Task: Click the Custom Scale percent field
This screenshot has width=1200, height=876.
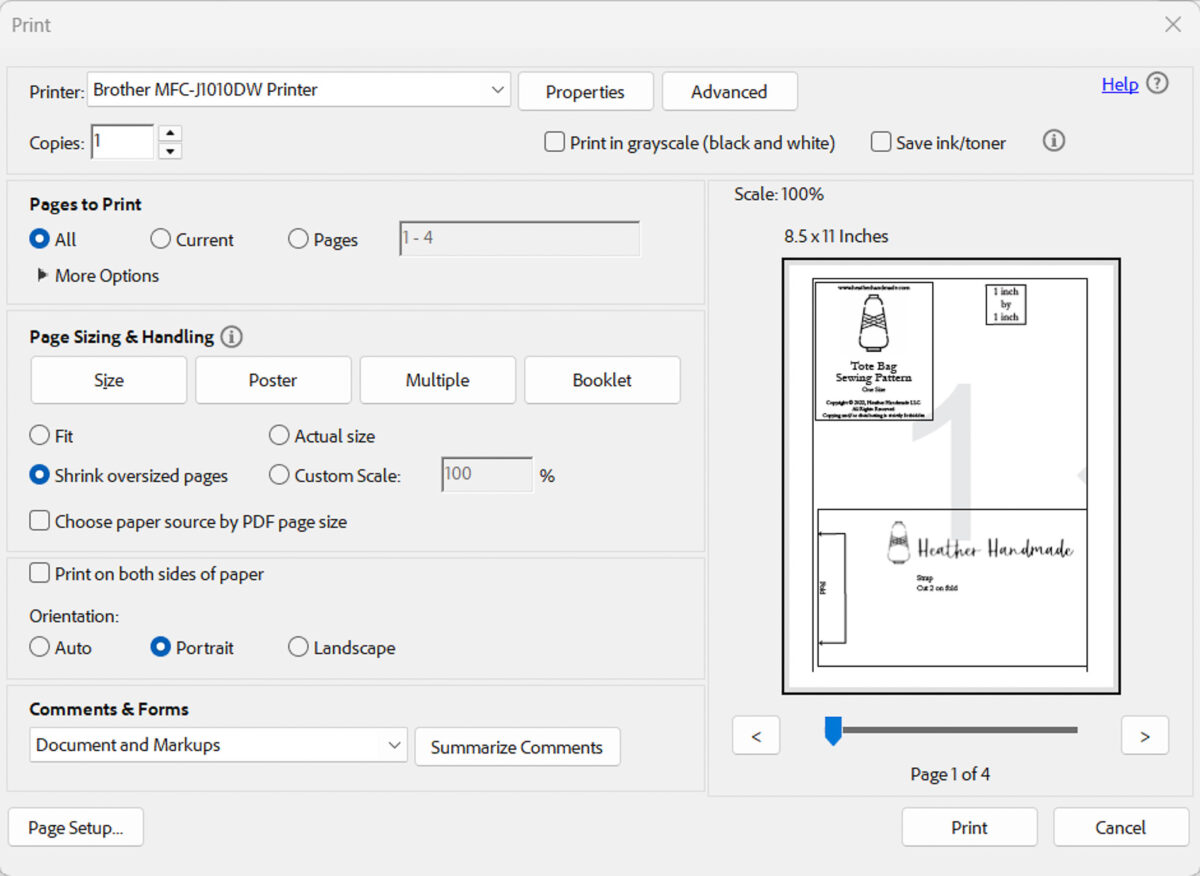Action: click(x=487, y=475)
